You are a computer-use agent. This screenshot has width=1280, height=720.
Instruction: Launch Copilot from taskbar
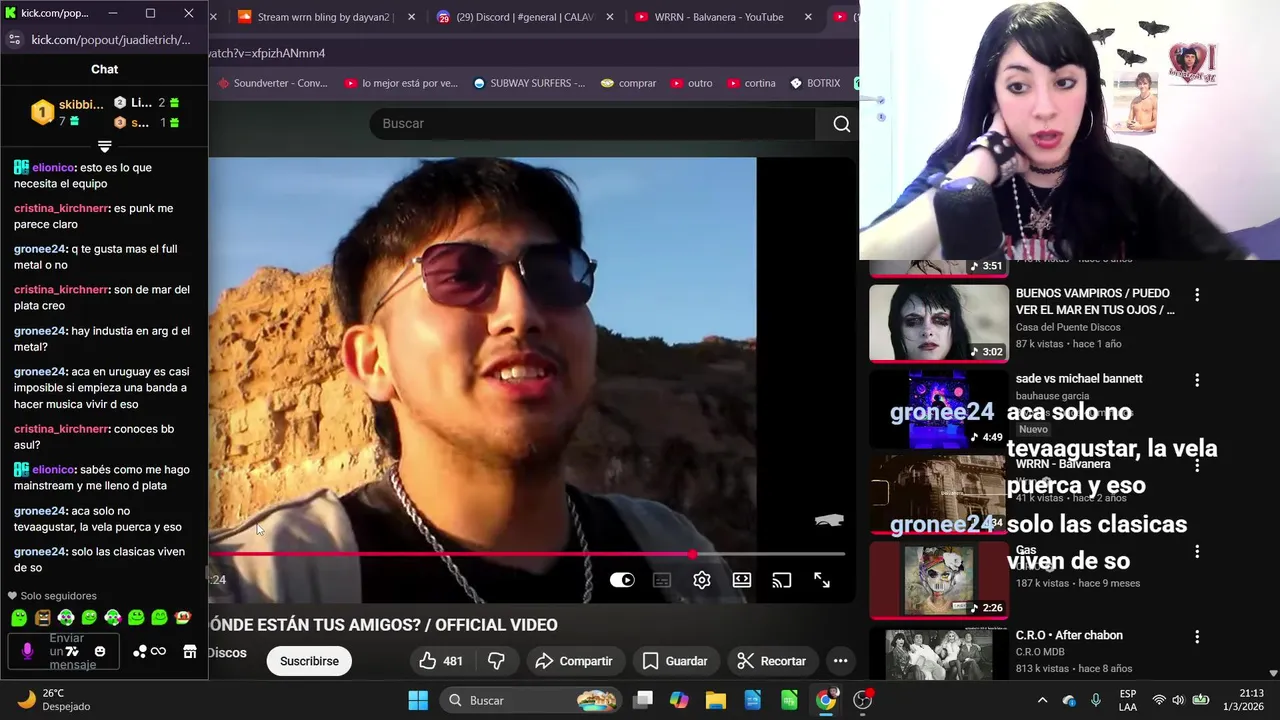679,700
